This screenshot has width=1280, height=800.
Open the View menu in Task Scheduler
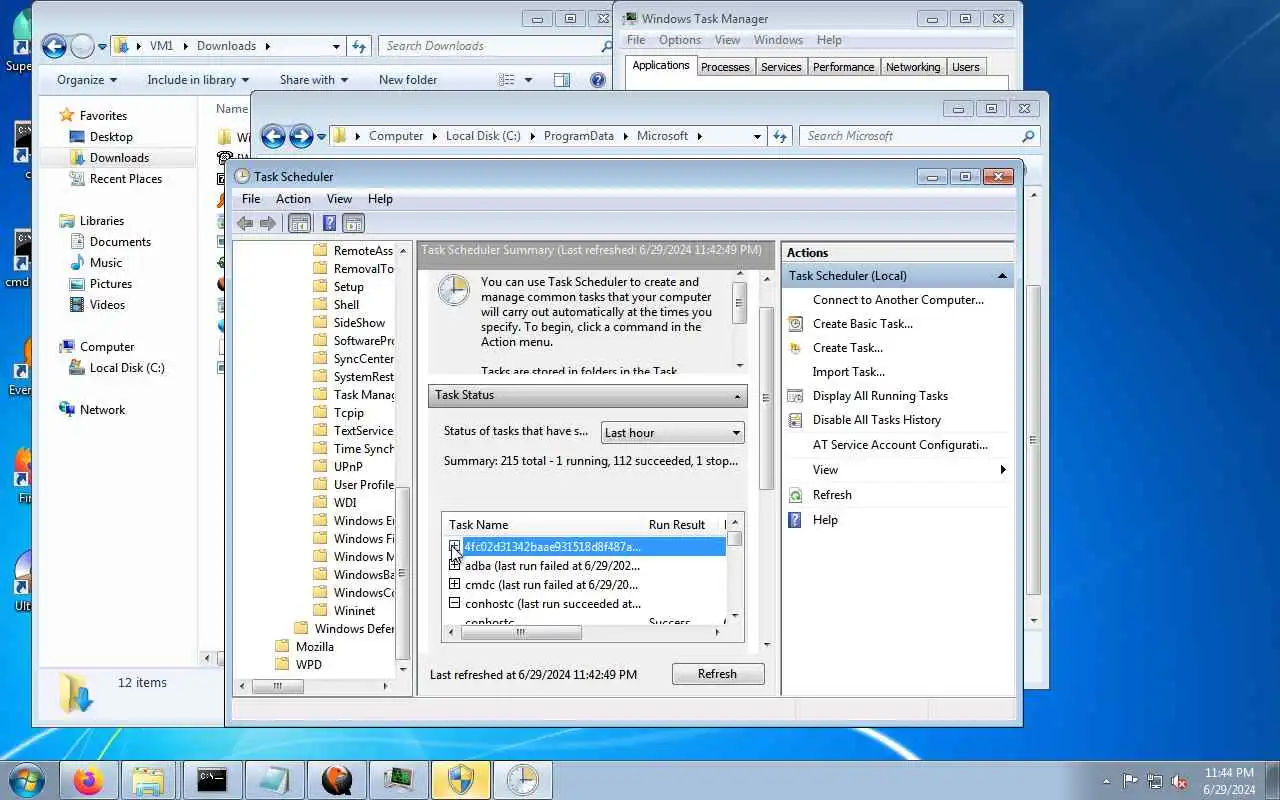[339, 199]
